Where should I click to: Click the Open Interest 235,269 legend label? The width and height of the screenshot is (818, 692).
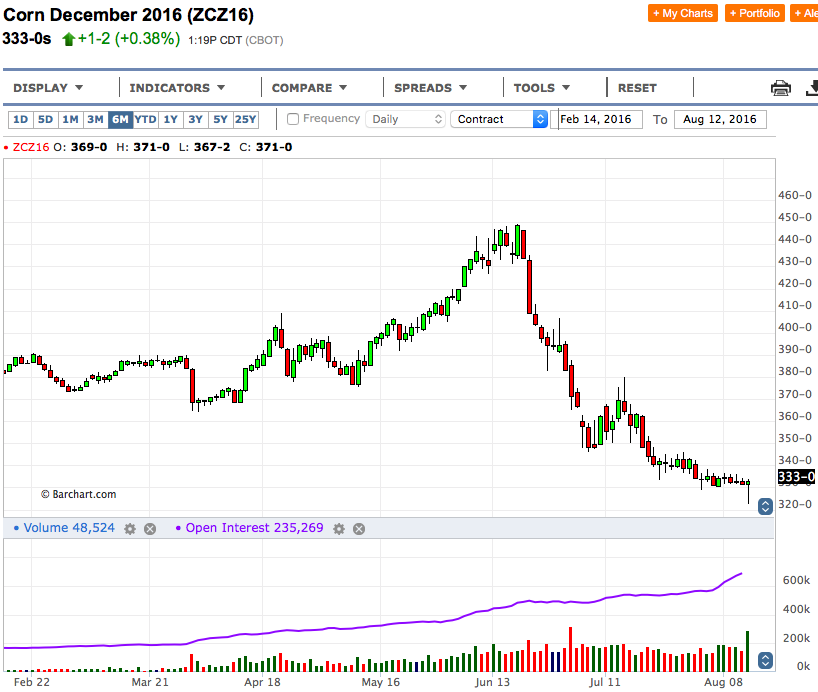pyautogui.click(x=255, y=528)
